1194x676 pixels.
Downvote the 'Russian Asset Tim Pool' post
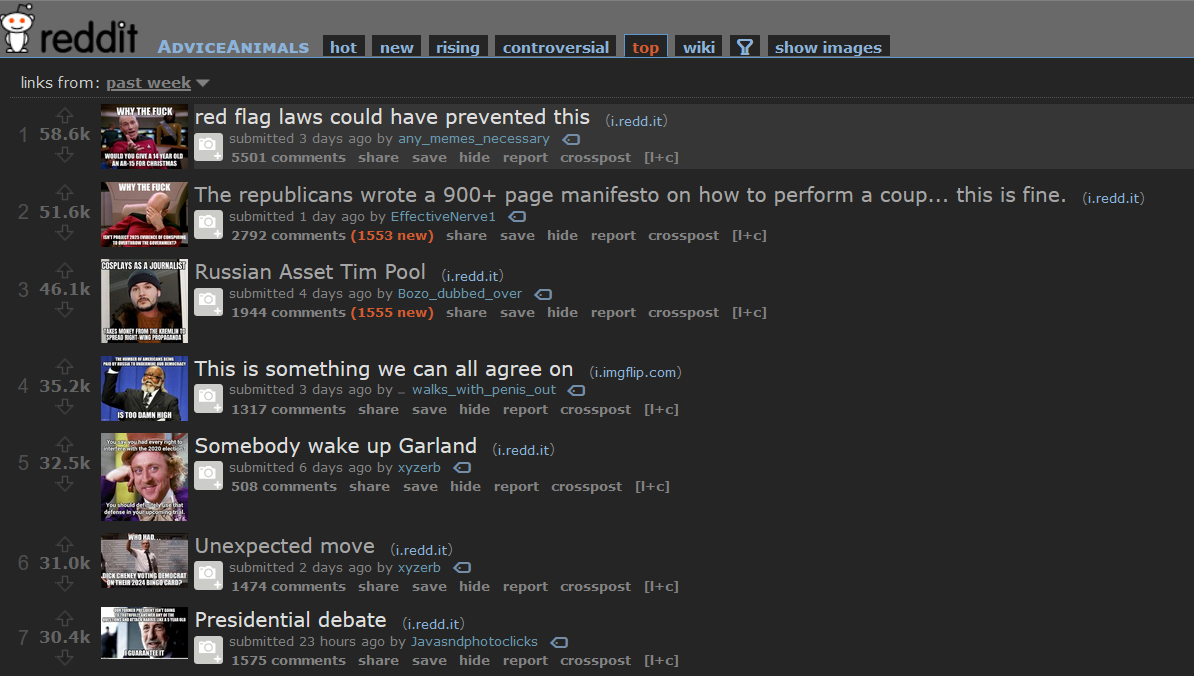point(65,309)
